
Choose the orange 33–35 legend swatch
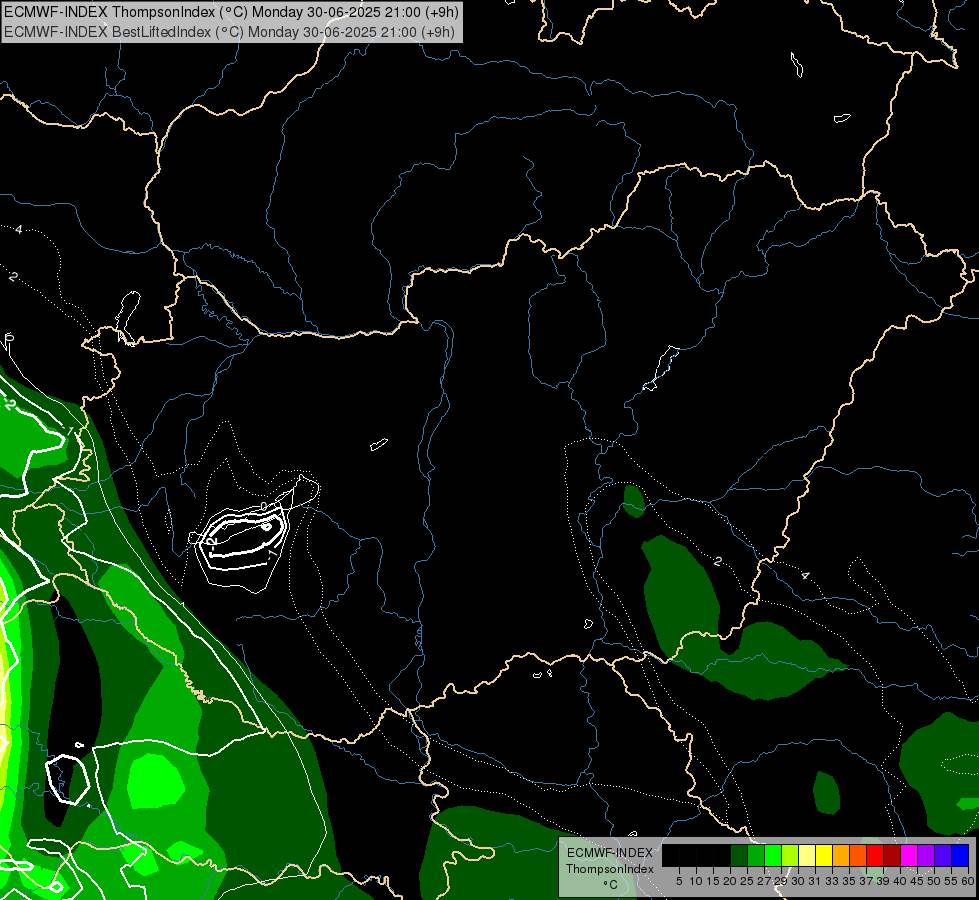(x=841, y=855)
